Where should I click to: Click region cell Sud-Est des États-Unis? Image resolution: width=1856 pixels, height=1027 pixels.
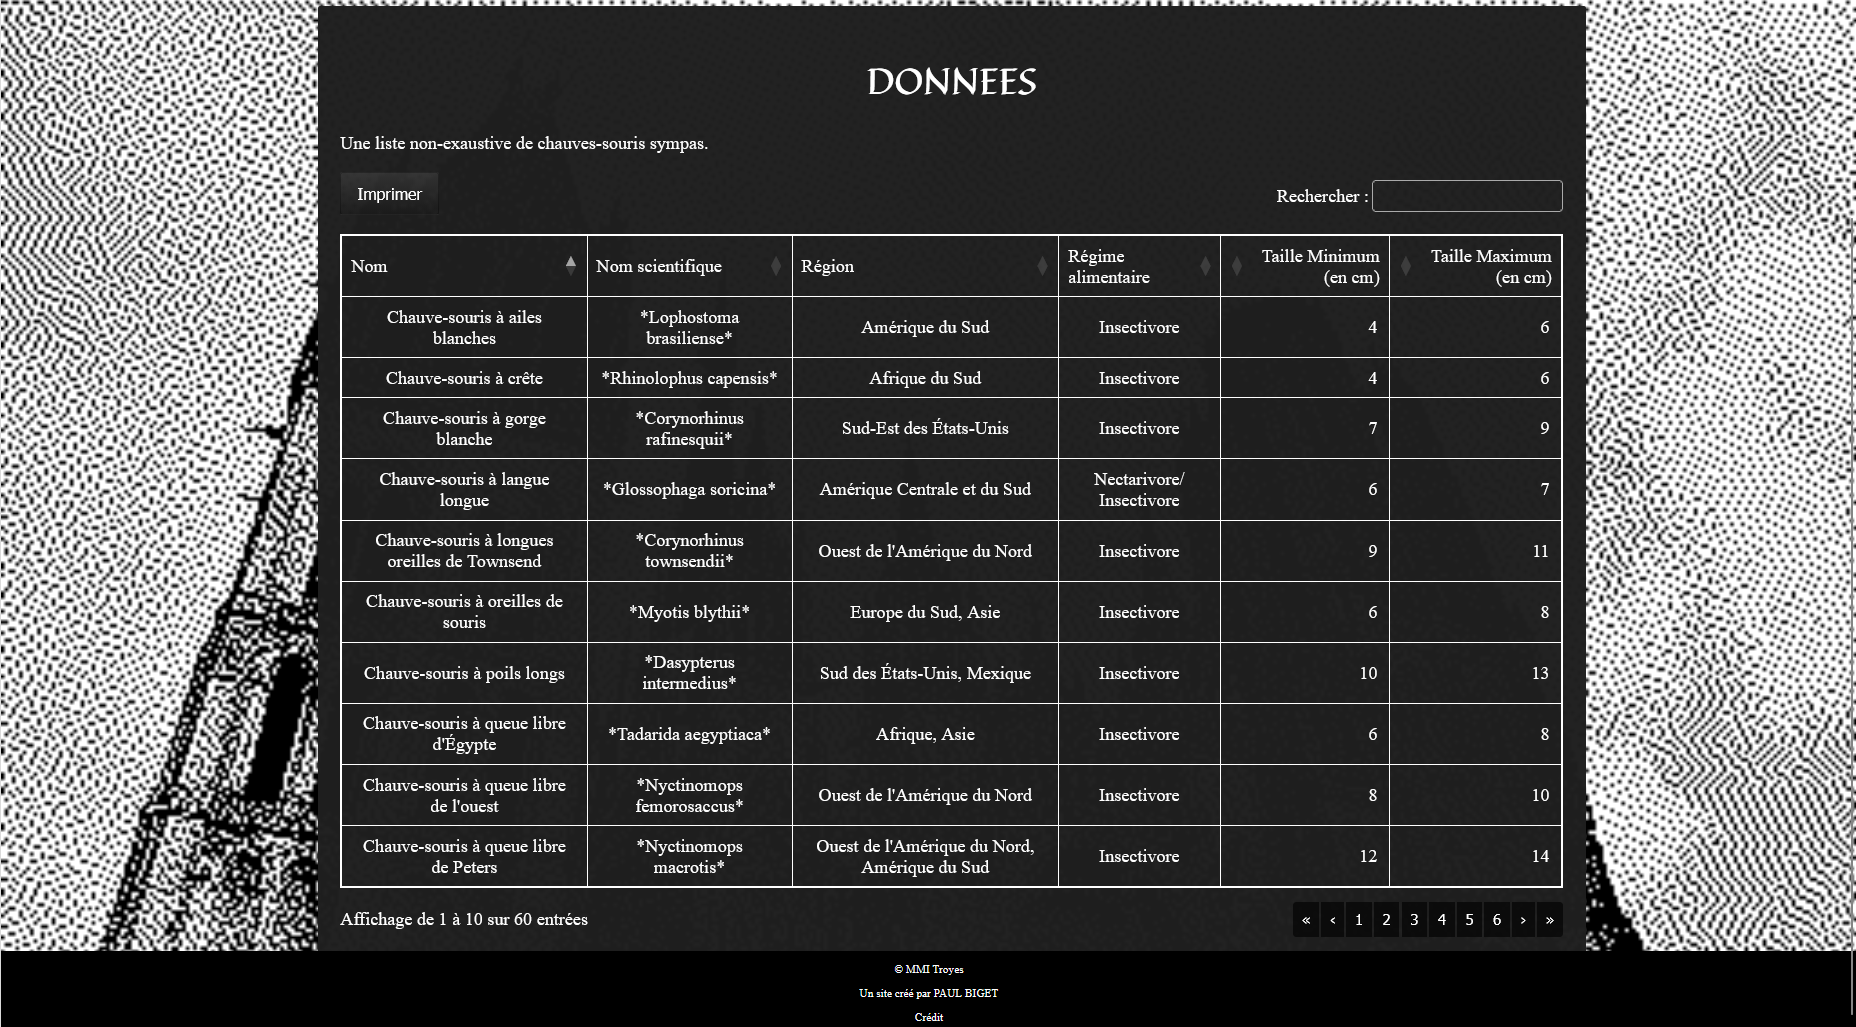925,428
